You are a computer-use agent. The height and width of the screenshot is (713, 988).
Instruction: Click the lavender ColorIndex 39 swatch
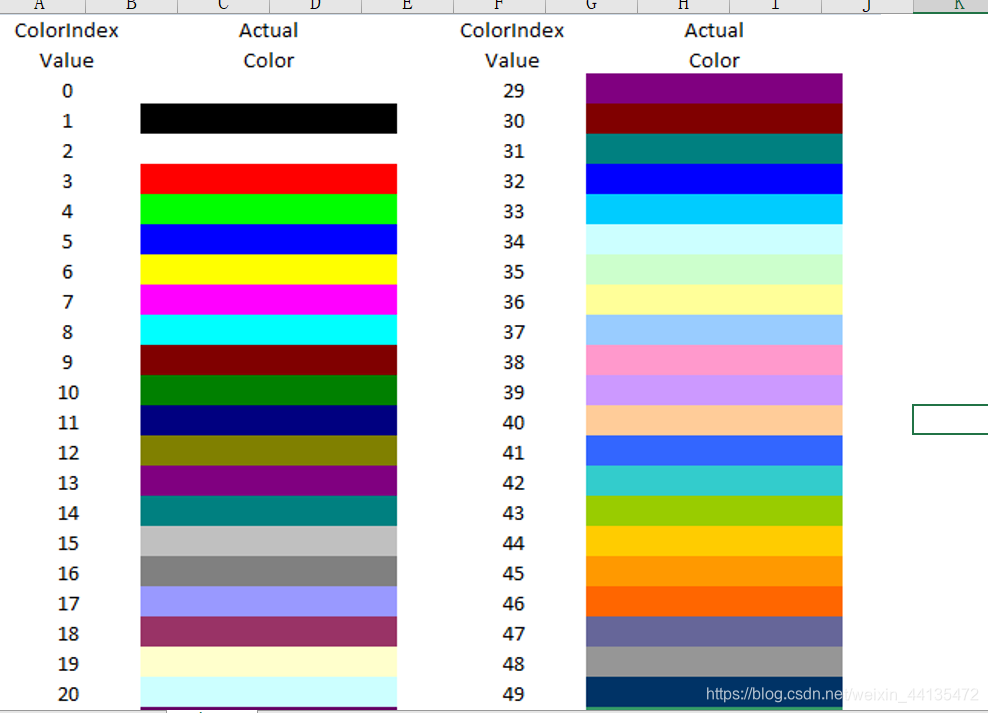tap(714, 391)
